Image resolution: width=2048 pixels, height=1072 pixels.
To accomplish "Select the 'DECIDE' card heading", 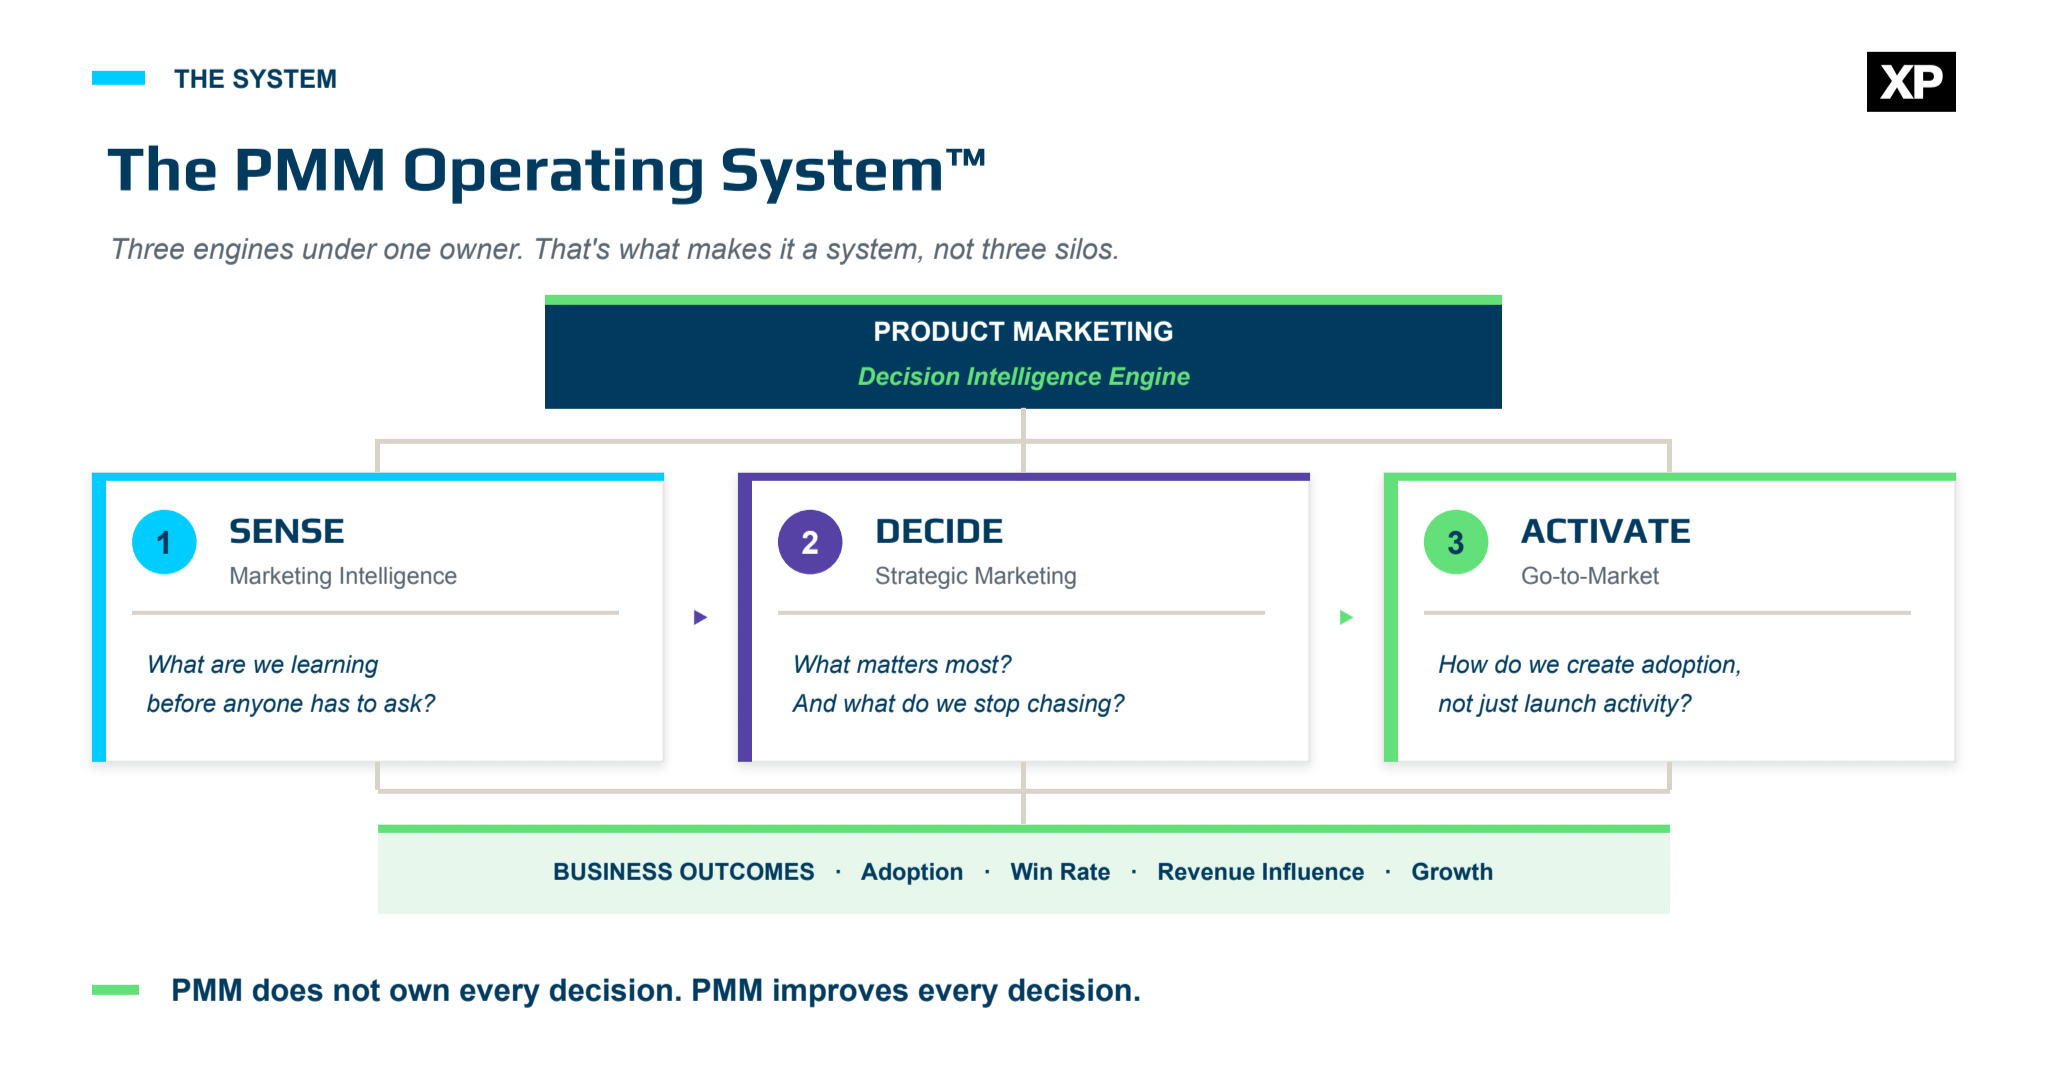I will [939, 531].
